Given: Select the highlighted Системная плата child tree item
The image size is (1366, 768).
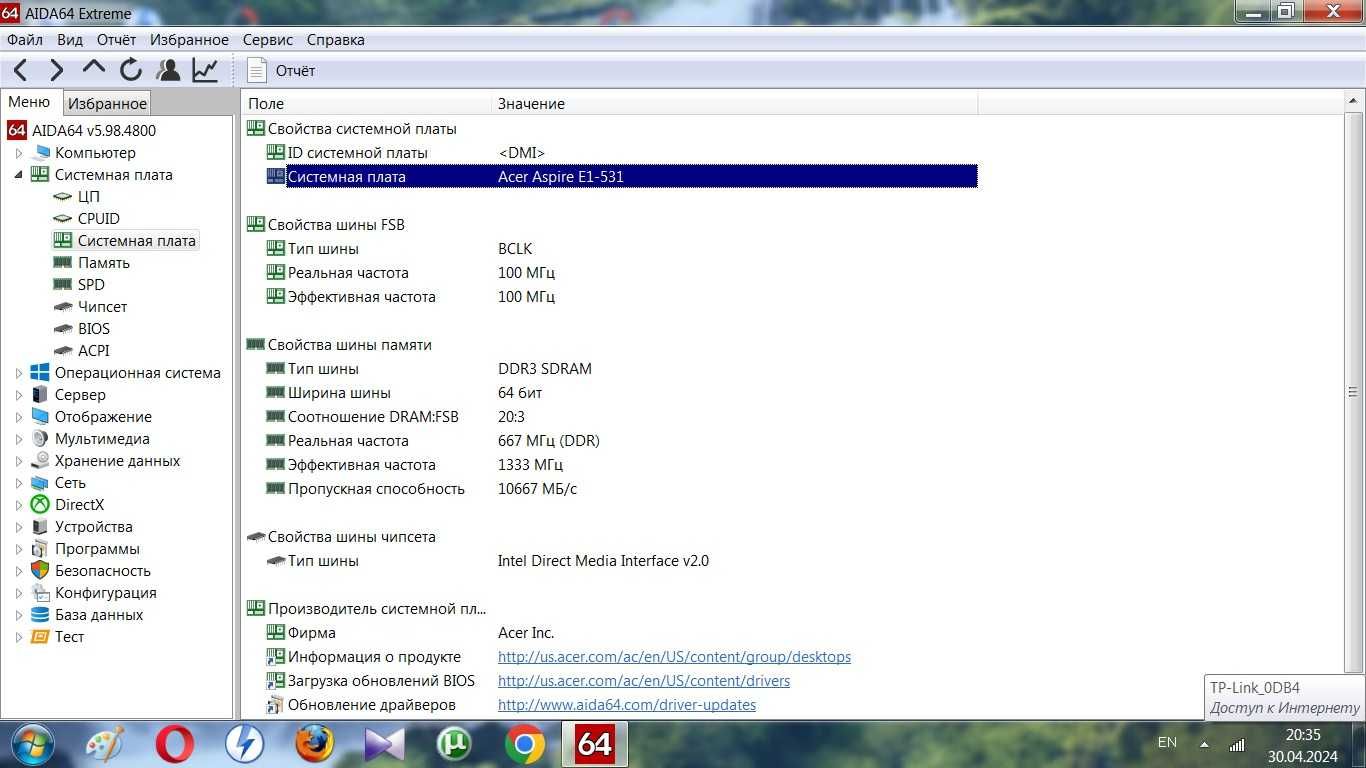Looking at the screenshot, I should coord(136,241).
